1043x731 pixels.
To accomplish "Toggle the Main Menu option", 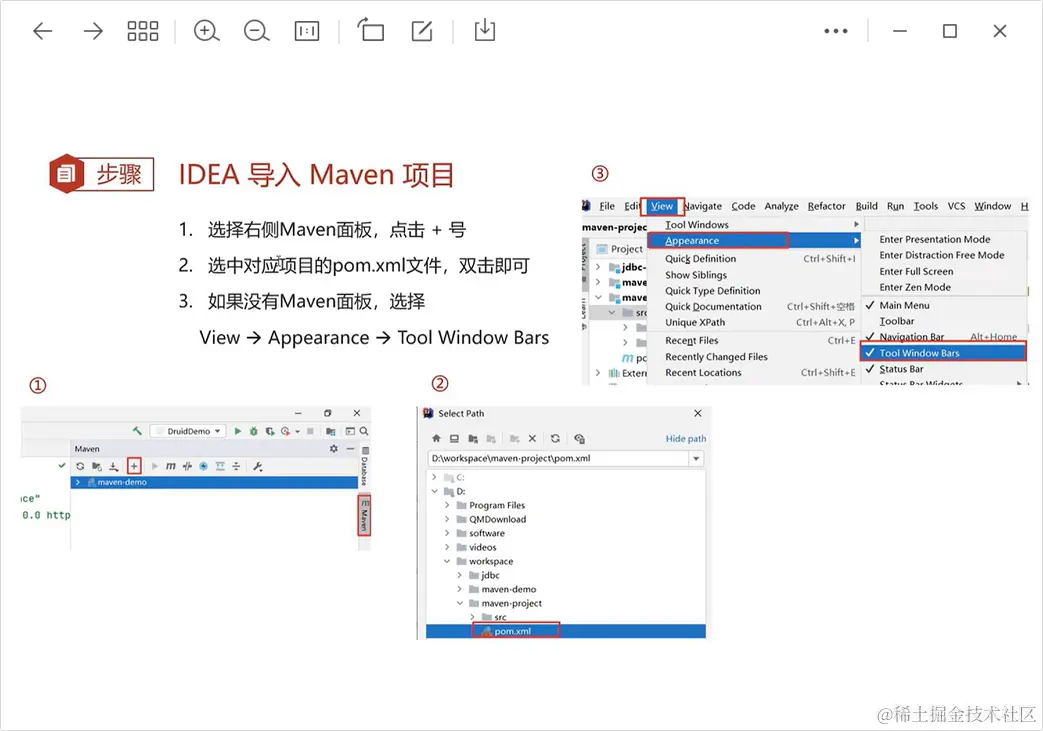I will (x=944, y=305).
